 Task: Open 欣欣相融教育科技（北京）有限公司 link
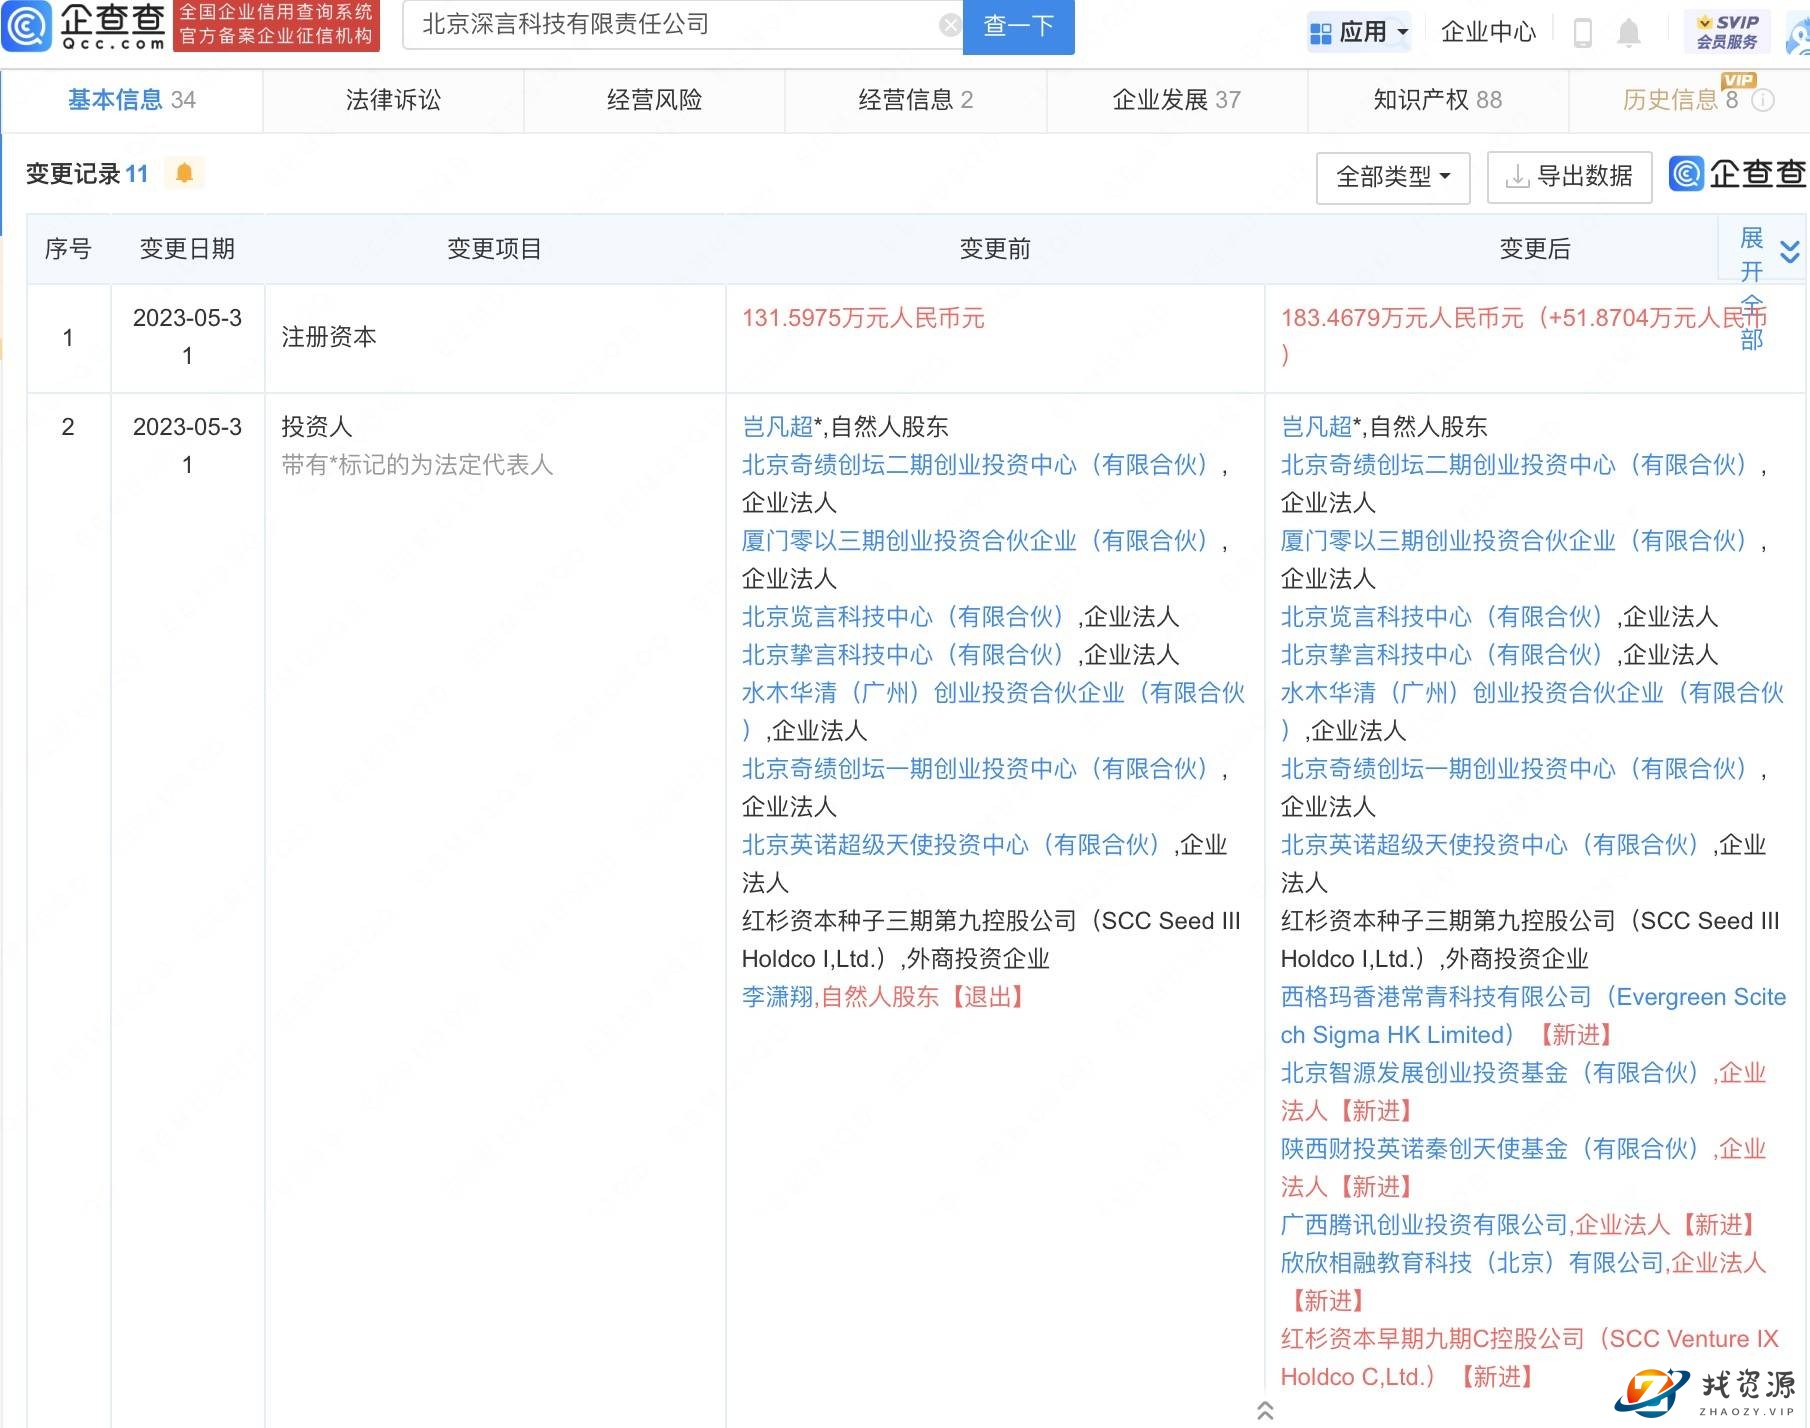(1472, 1263)
